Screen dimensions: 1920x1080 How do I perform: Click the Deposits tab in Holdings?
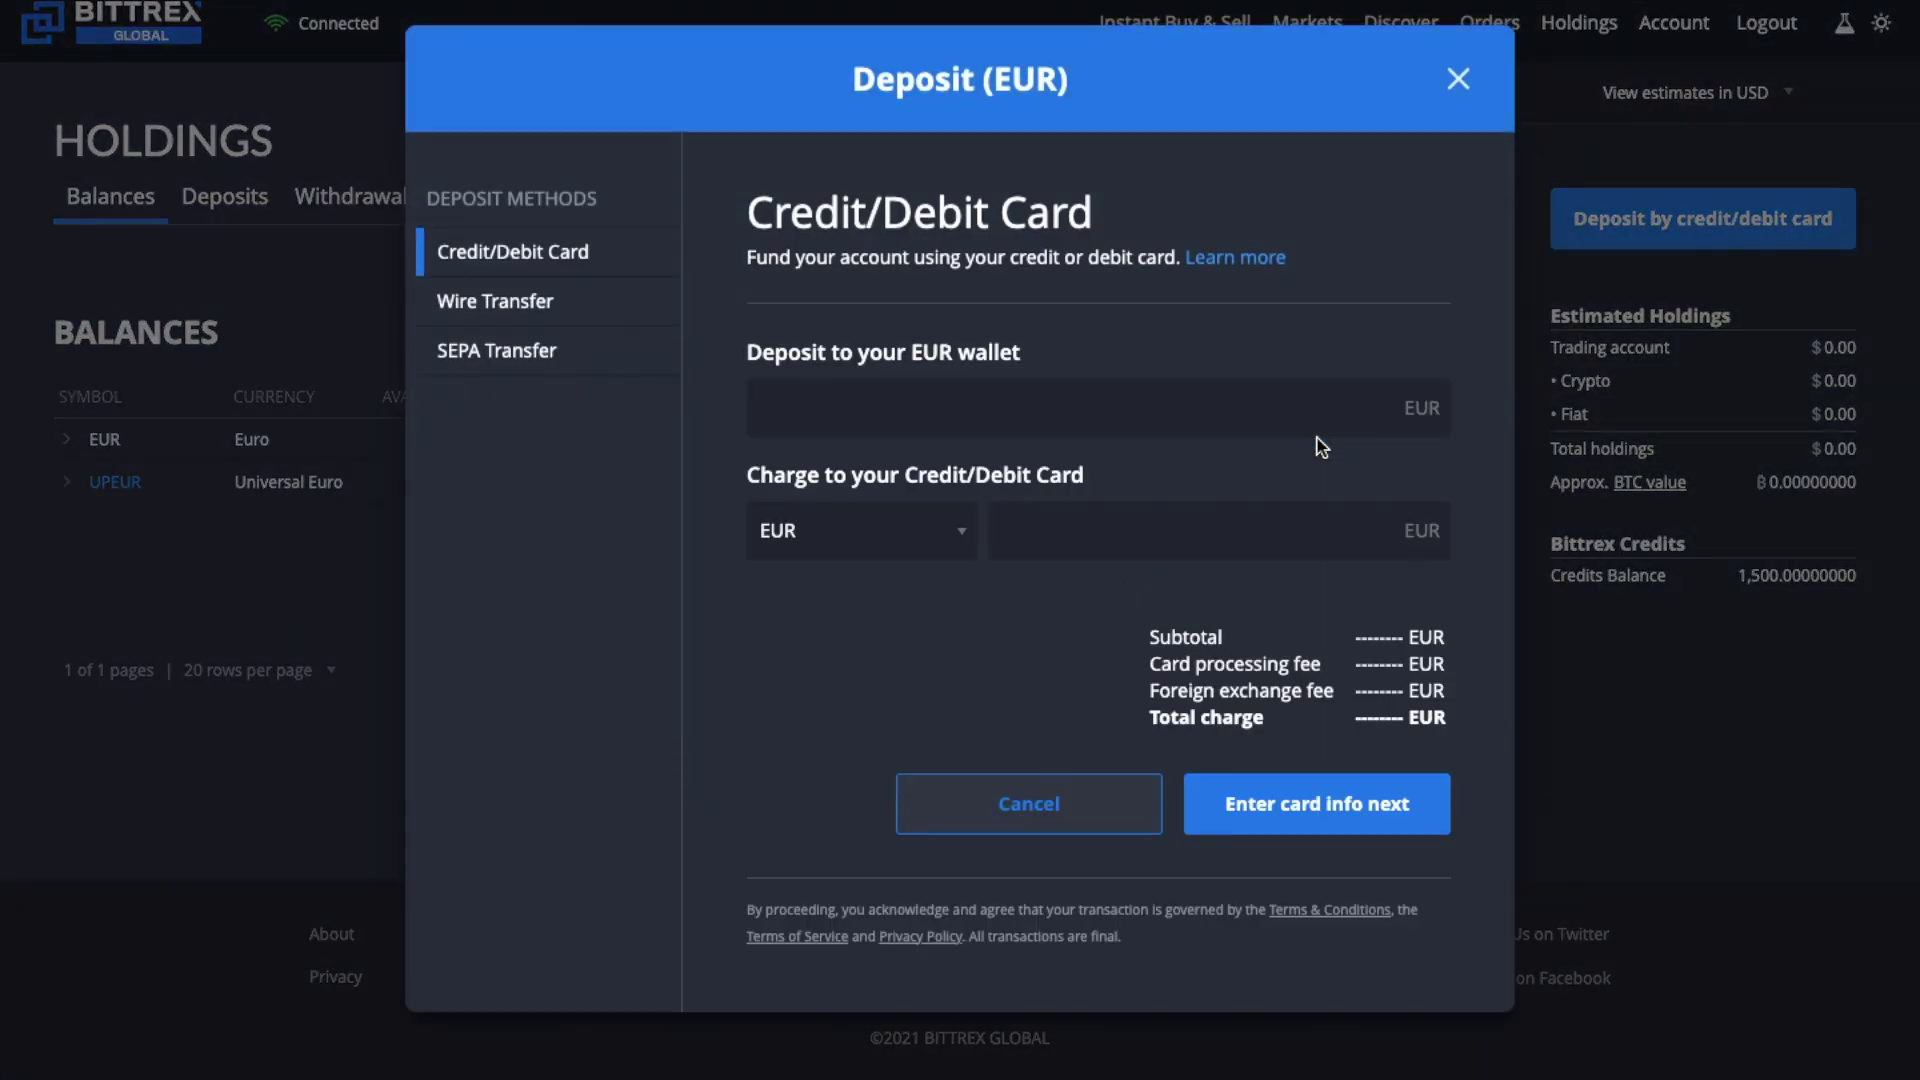[224, 198]
